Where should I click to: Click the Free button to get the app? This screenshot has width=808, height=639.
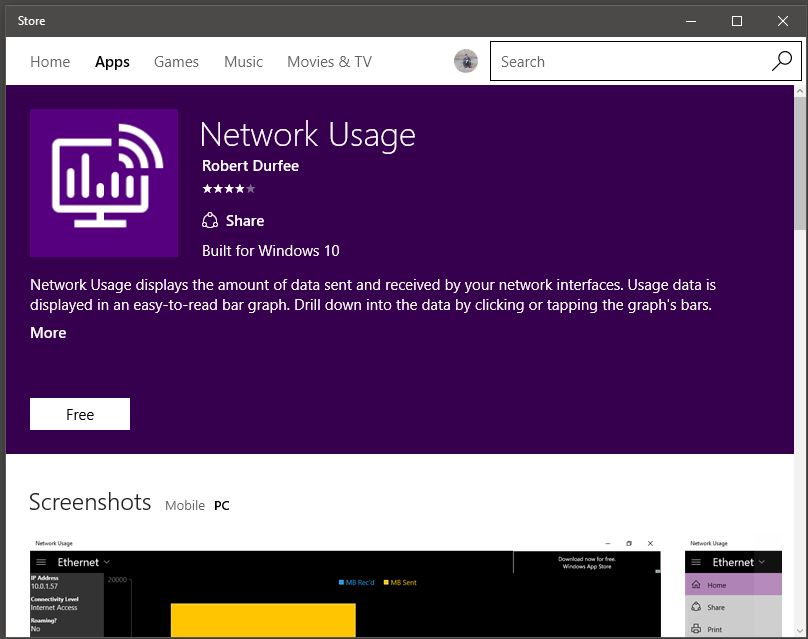coord(80,413)
